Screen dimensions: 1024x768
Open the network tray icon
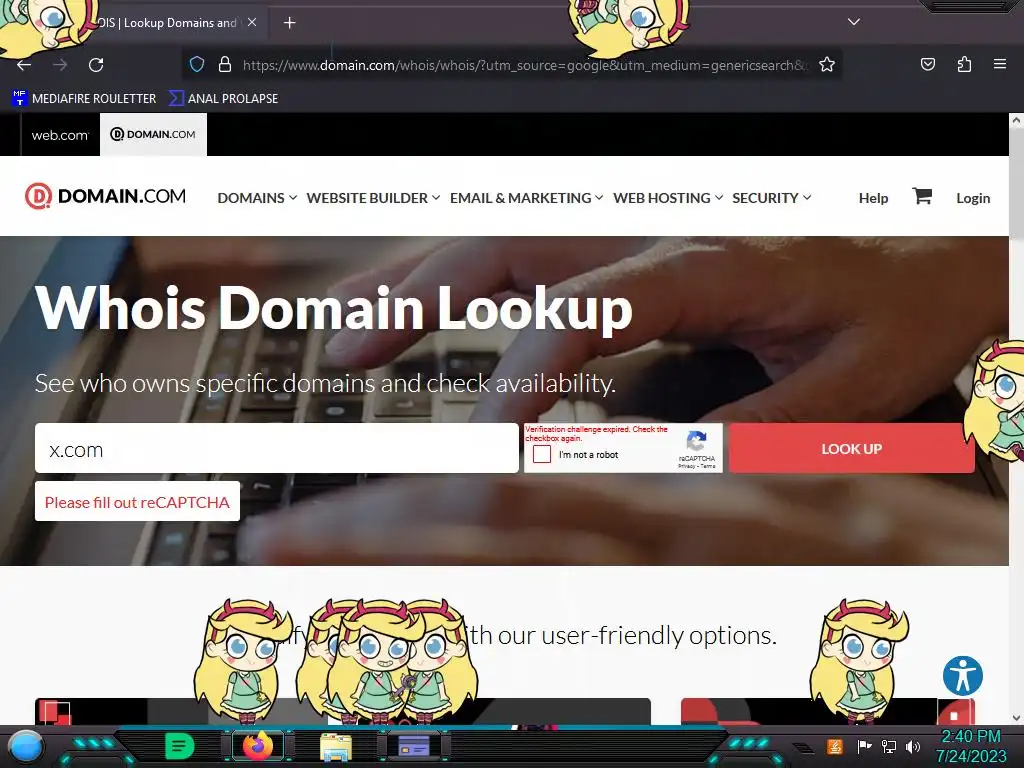[889, 746]
